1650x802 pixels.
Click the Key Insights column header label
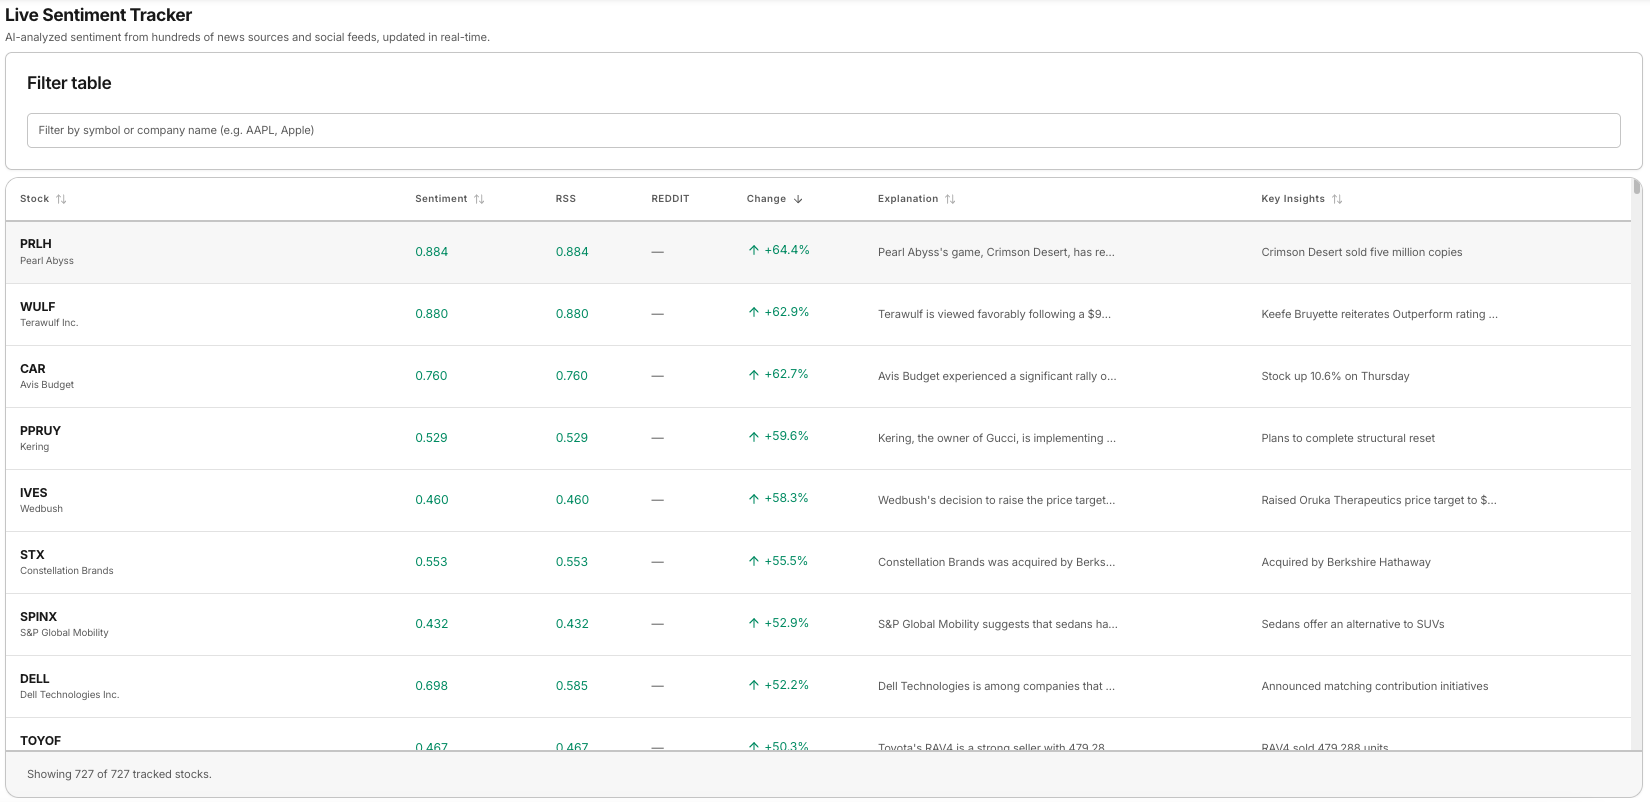coord(1293,199)
